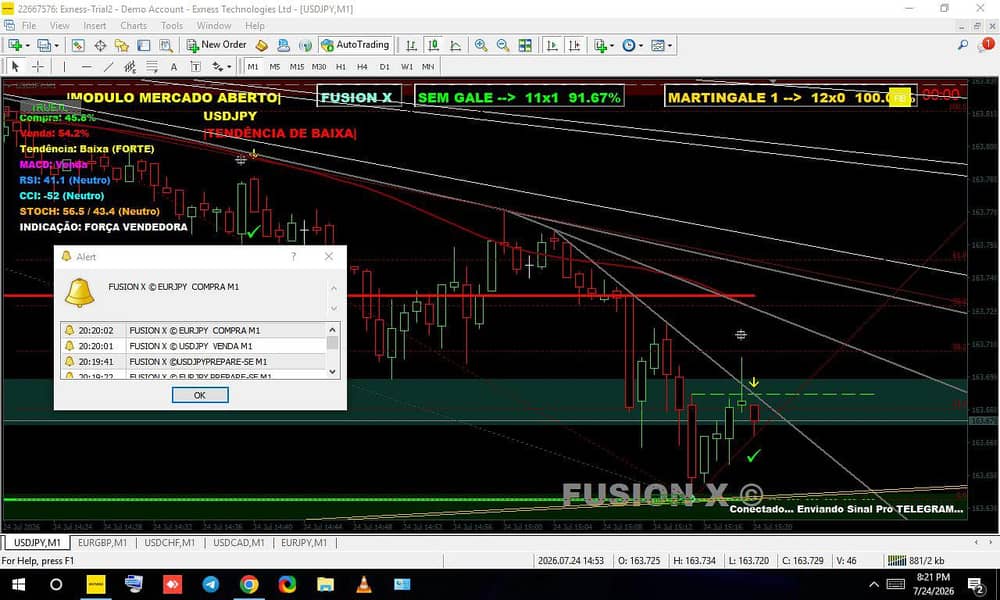Viewport: 1000px width, 600px height.
Task: Switch to H1 timeframe
Action: pos(341,66)
